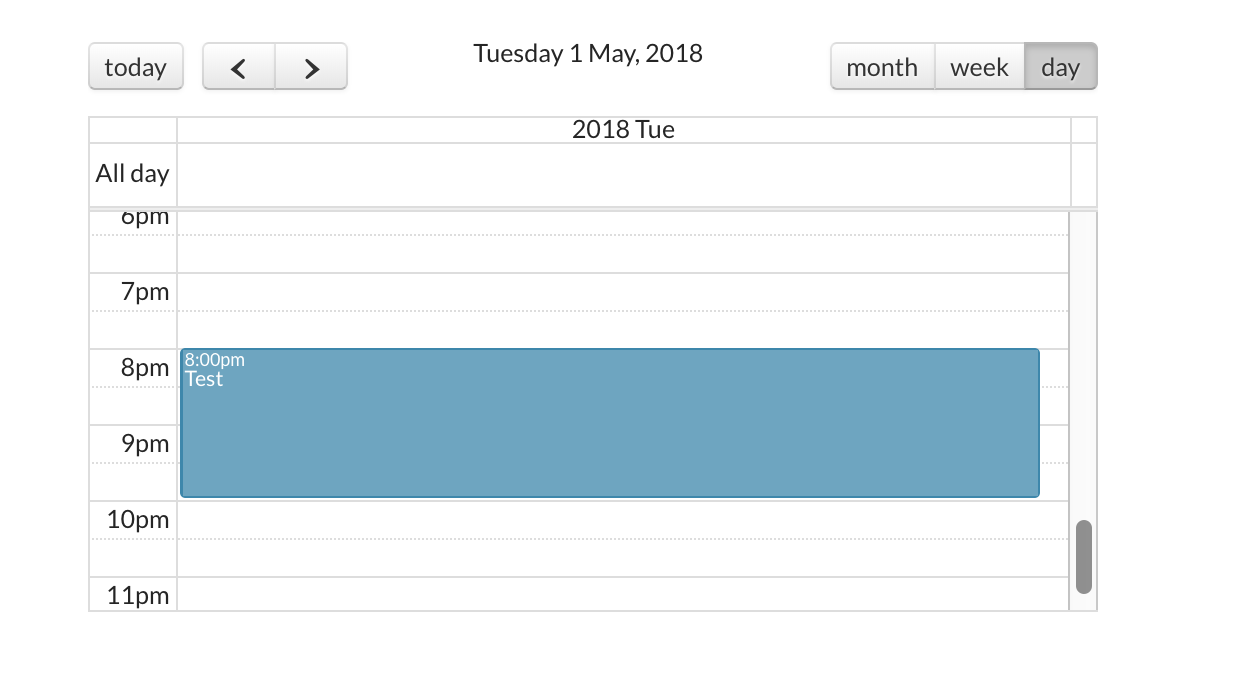Select the 11pm time slot
Screen dimensions: 1246x700
tap(623, 595)
